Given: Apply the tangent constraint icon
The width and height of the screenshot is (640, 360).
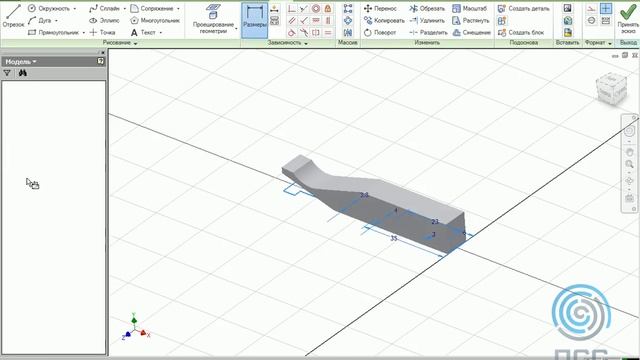Looking at the screenshot, I should pos(292,32).
